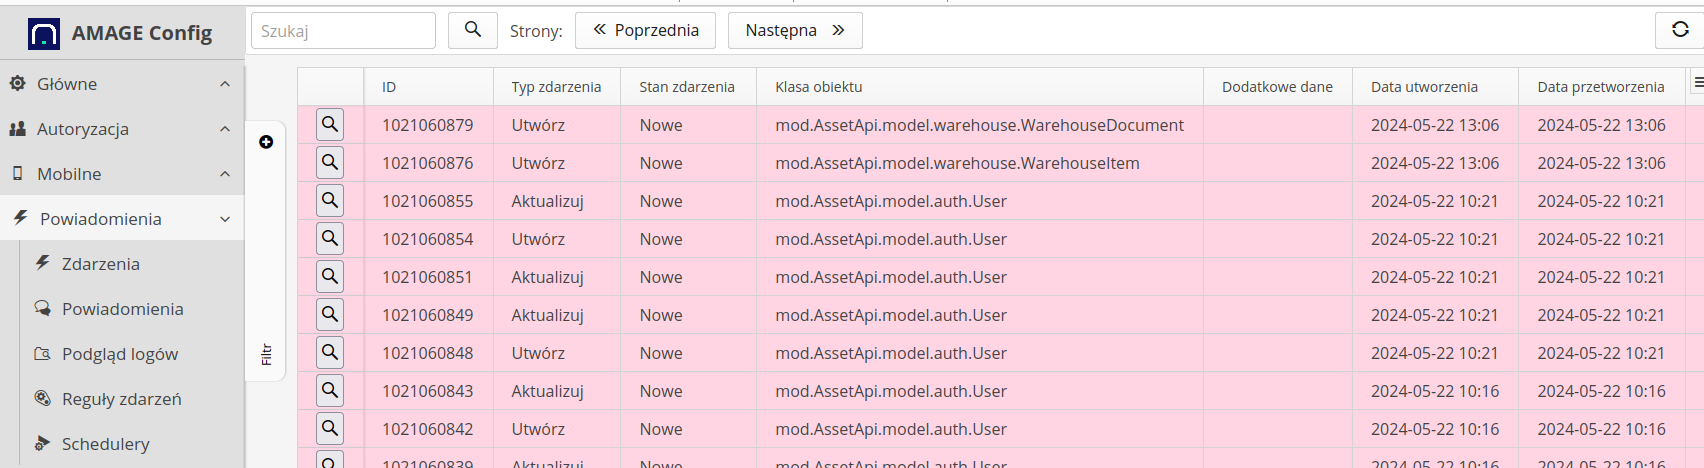Go to Poprzednia page

coord(646,30)
